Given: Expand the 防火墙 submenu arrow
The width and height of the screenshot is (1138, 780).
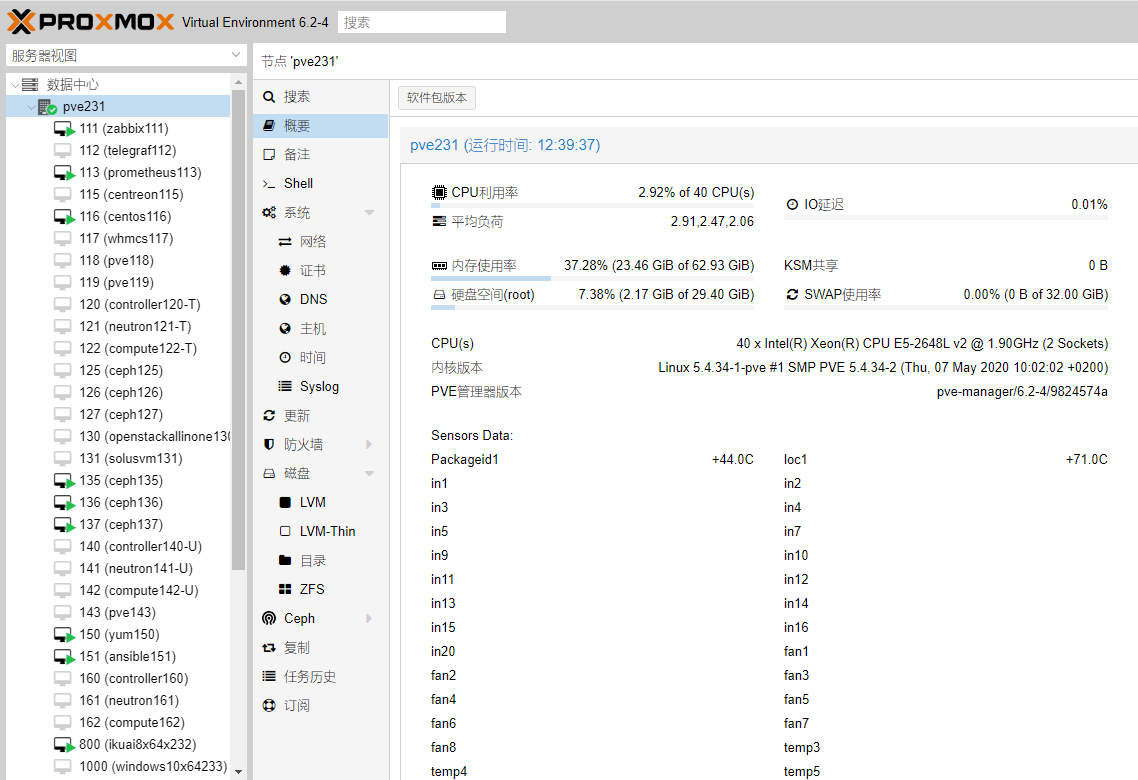Looking at the screenshot, I should click(369, 444).
